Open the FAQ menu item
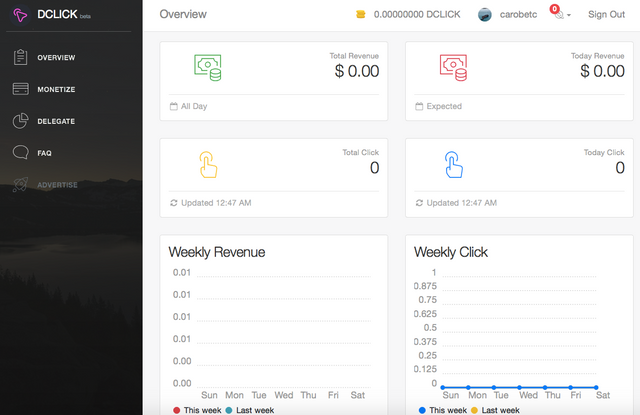Viewport: 640px width, 415px height. (44, 153)
